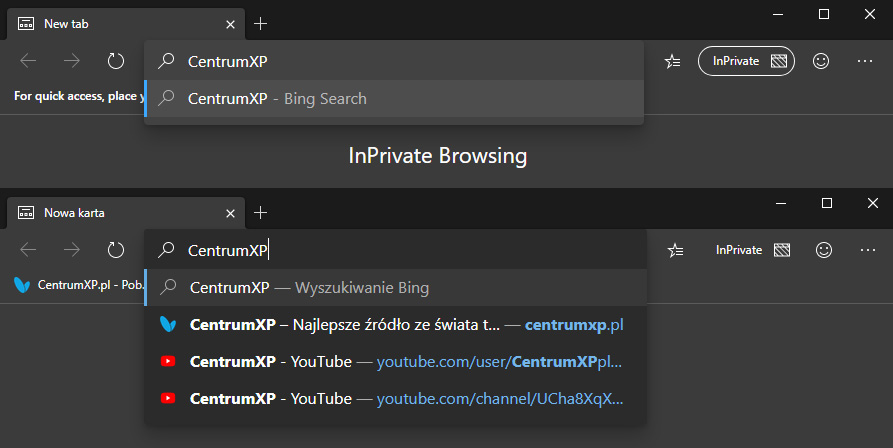Screen dimensions: 893x448
Task: Select the New tab tab
Action: pos(126,24)
